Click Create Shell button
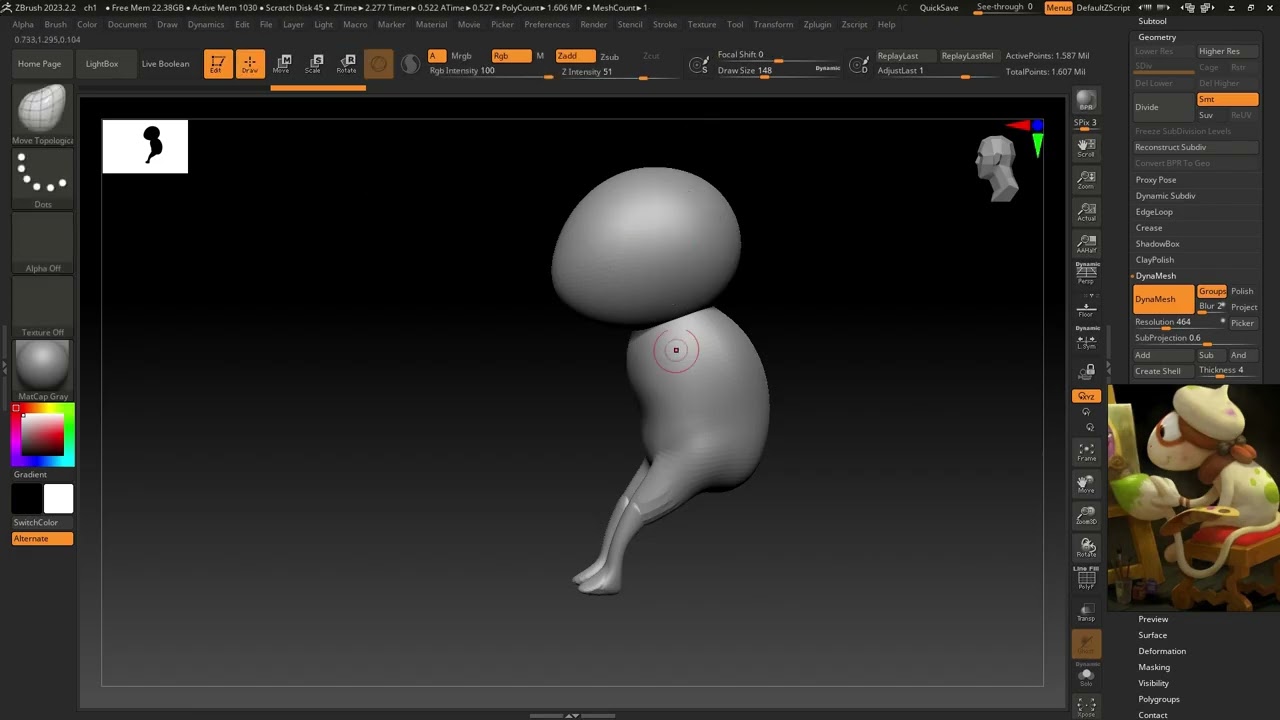 [x=1164, y=371]
